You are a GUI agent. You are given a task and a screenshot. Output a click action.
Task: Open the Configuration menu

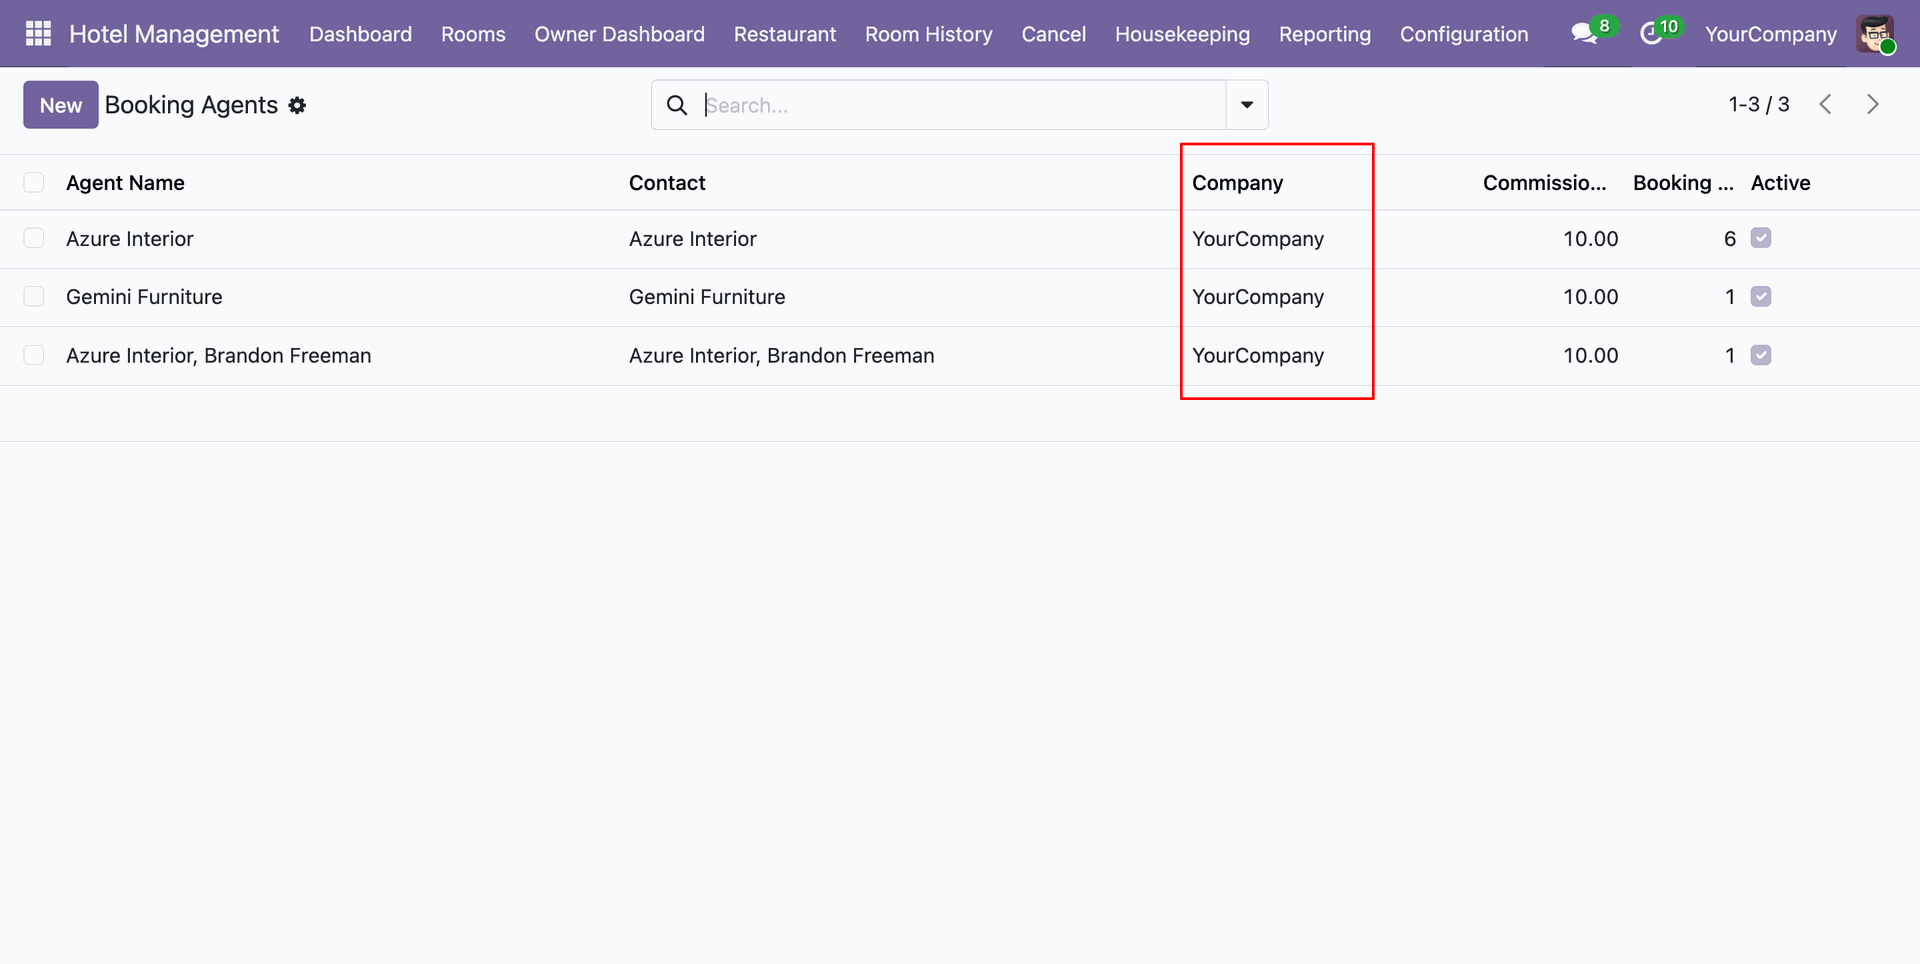1464,34
